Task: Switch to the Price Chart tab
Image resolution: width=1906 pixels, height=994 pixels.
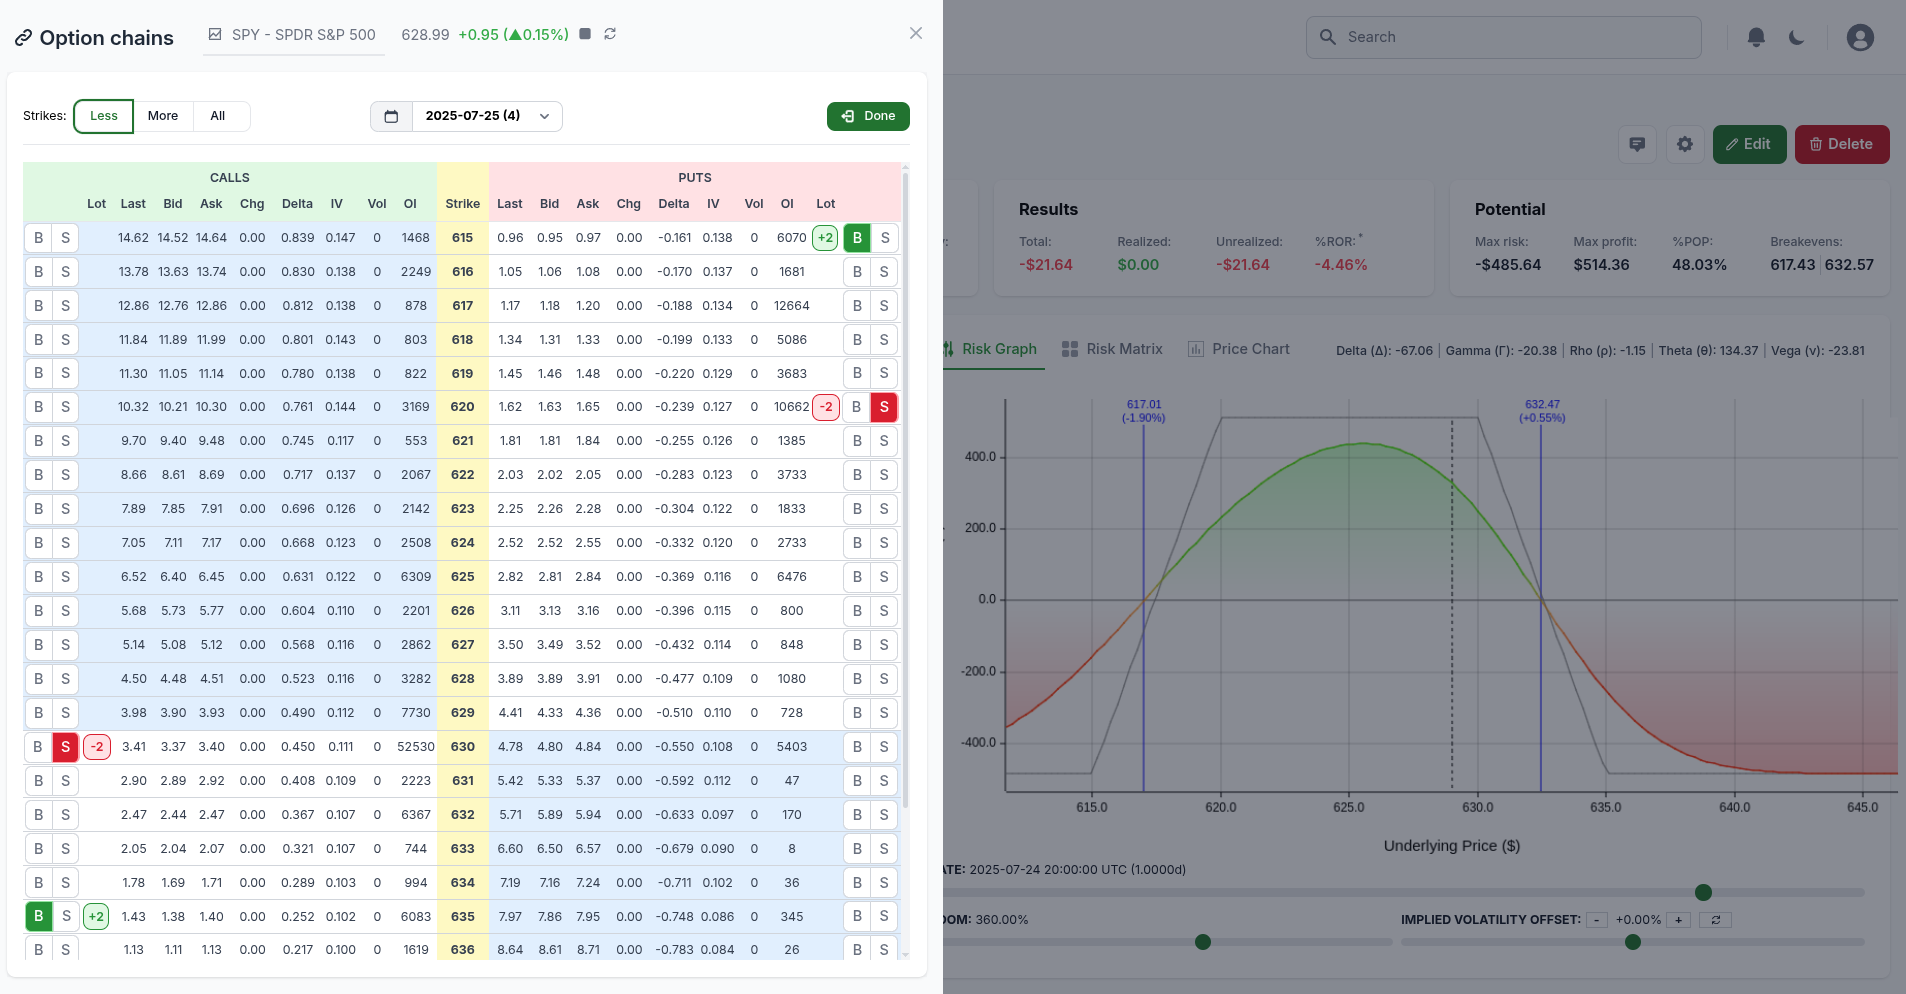Action: (1239, 349)
